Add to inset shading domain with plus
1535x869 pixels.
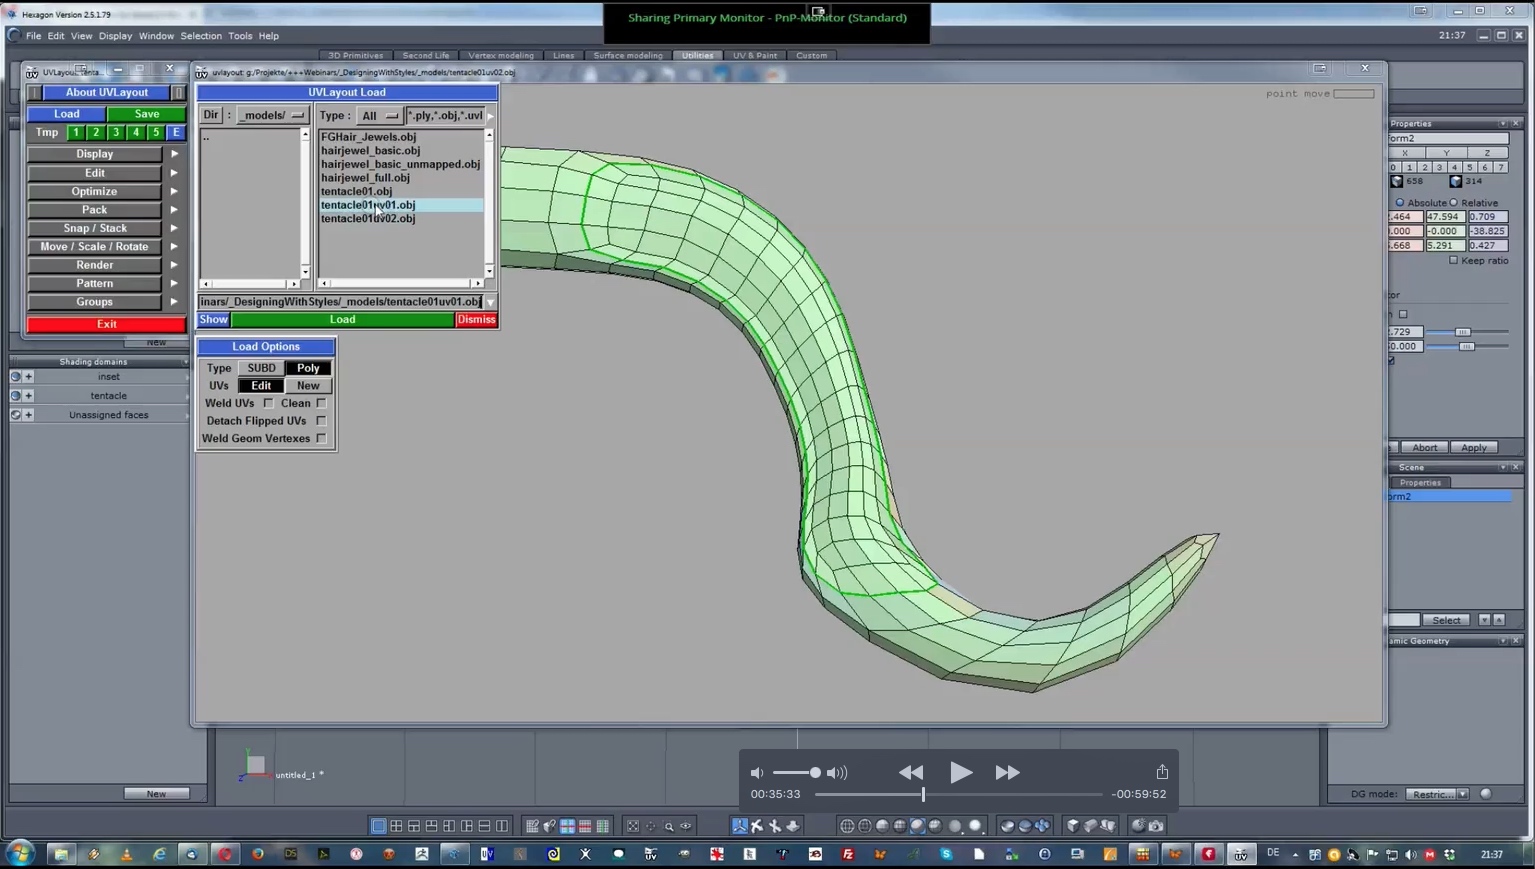point(28,377)
